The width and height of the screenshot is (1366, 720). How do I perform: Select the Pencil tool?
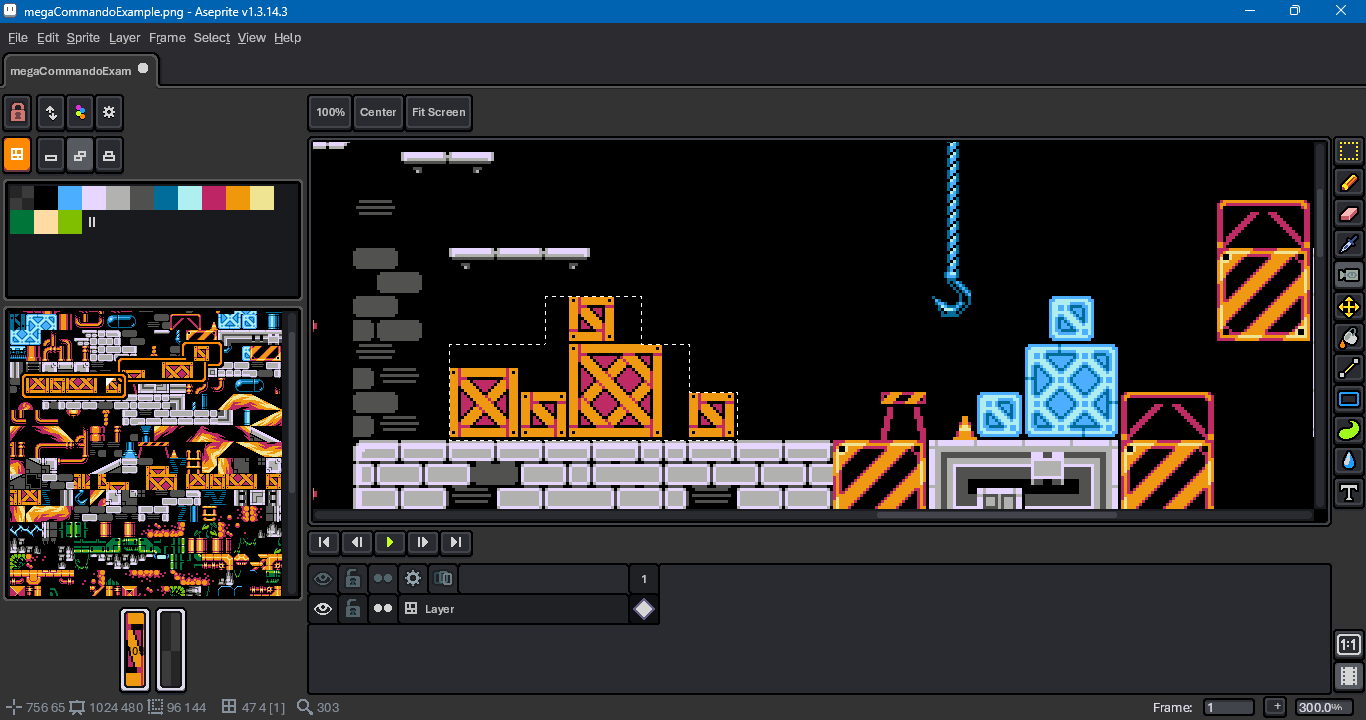point(1349,183)
